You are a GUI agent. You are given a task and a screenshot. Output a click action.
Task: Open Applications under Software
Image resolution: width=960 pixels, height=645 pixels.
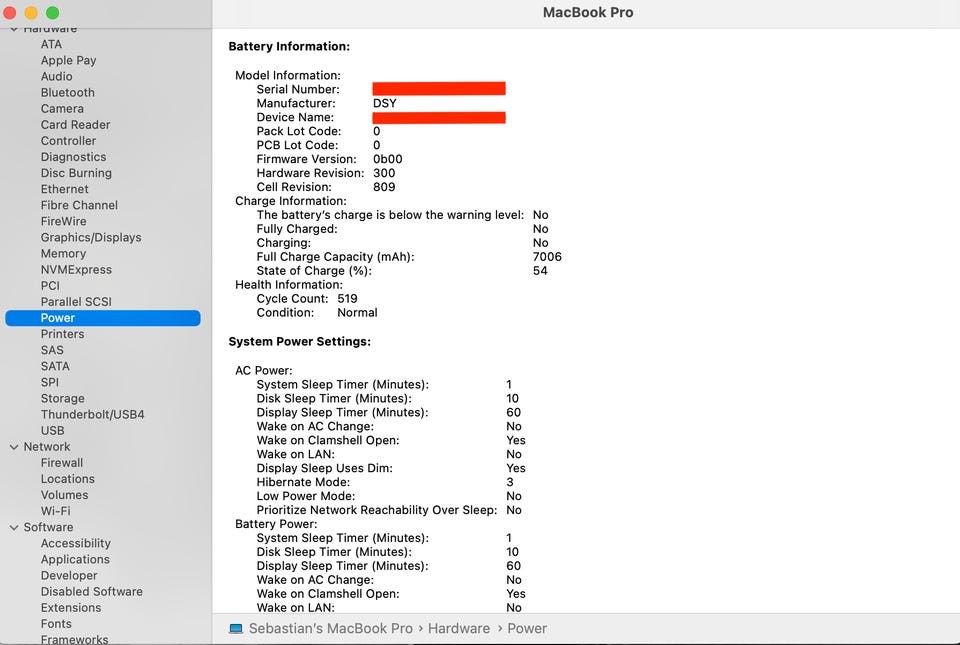[75, 559]
